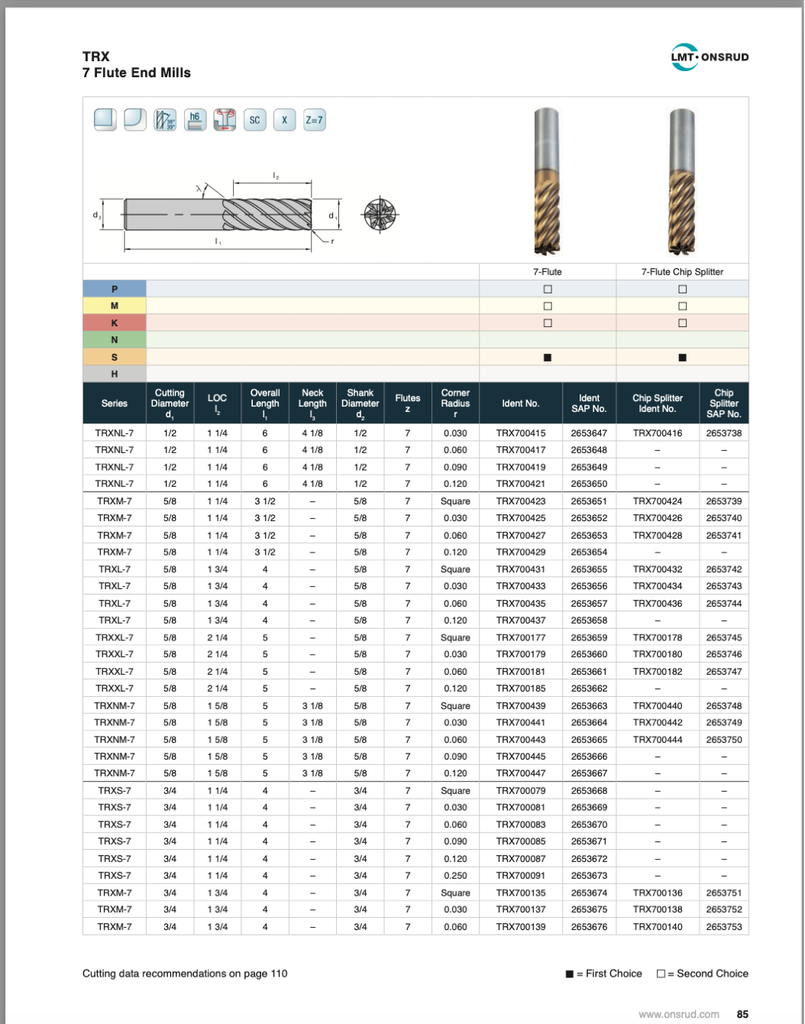Screen dimensions: 805x1024
Task: Click the yellow M material label
Action: [114, 306]
